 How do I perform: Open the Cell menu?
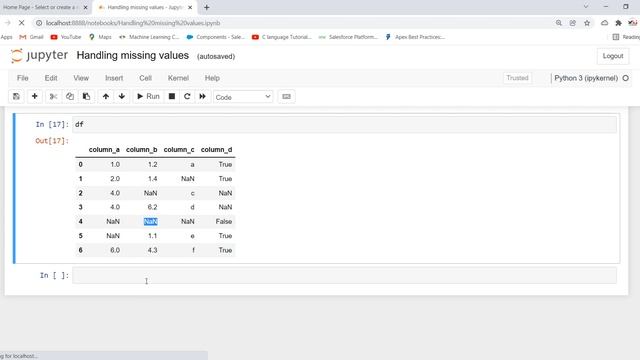coord(145,78)
